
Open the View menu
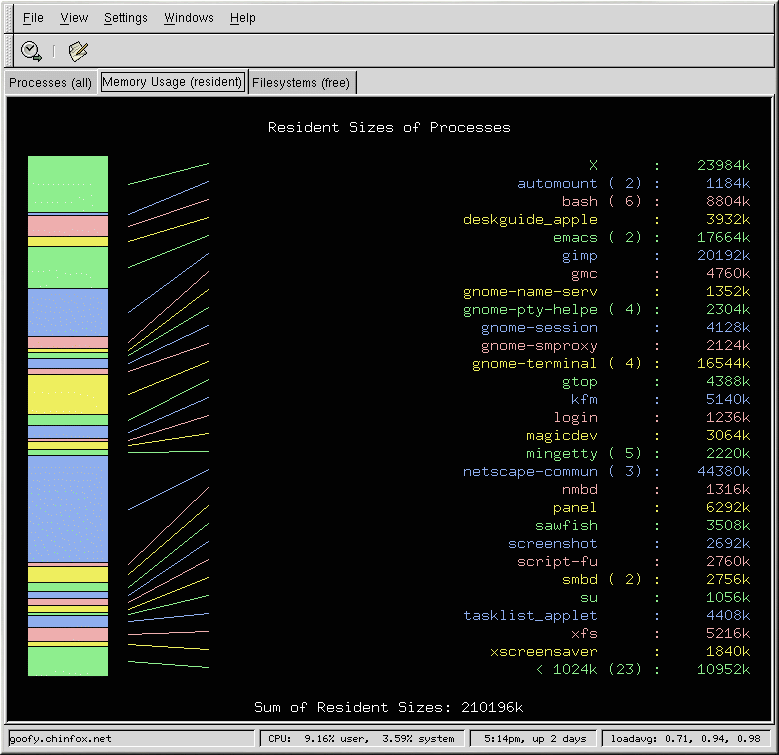tap(74, 18)
